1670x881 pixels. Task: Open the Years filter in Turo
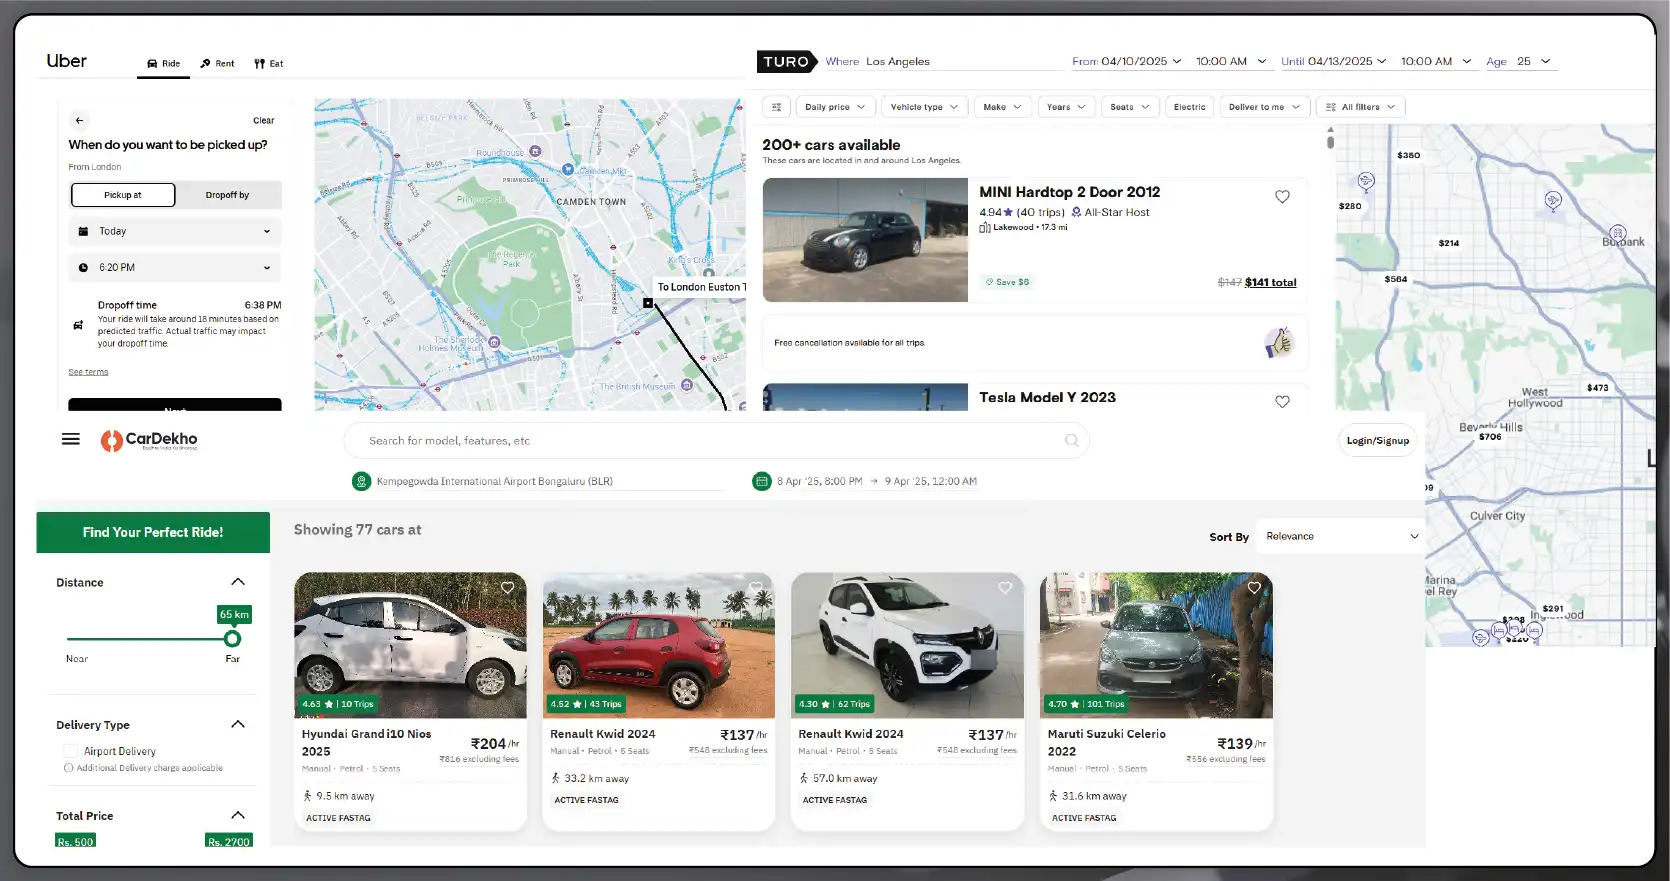point(1067,107)
